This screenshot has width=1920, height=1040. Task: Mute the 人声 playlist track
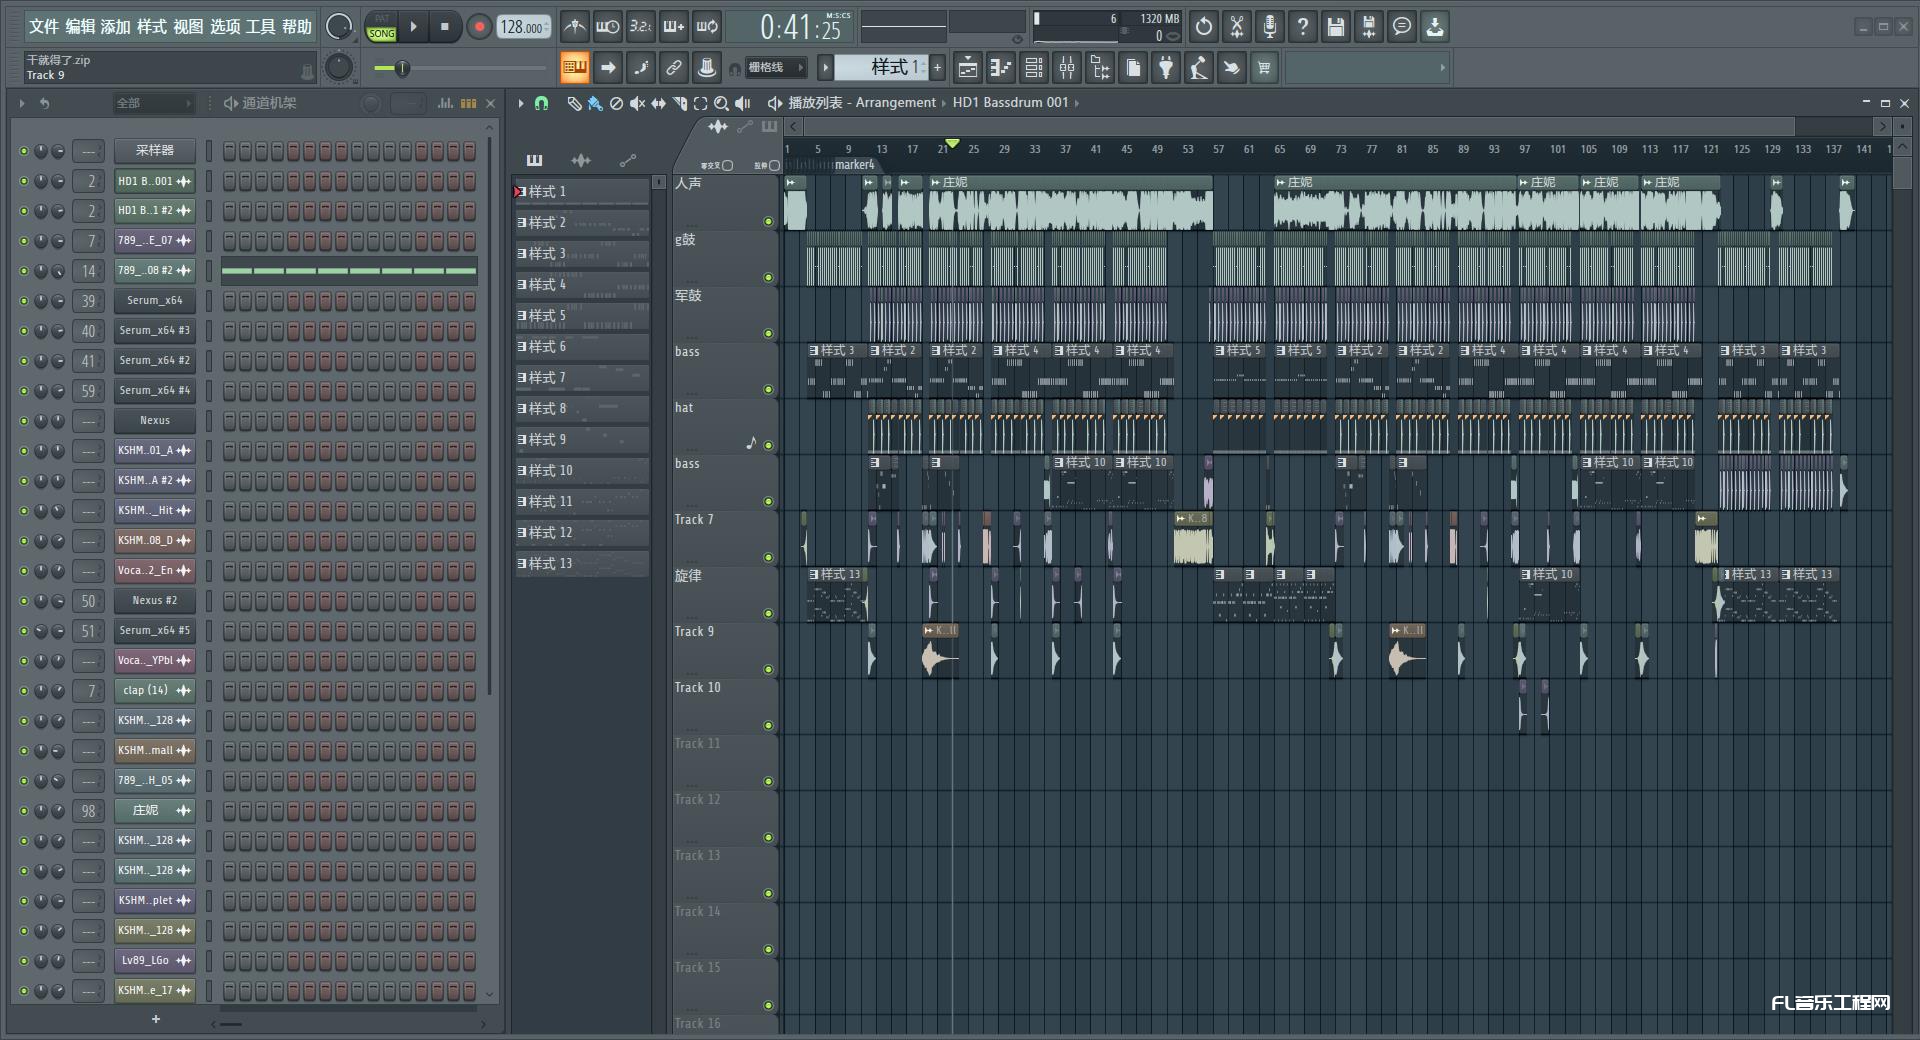[x=769, y=222]
